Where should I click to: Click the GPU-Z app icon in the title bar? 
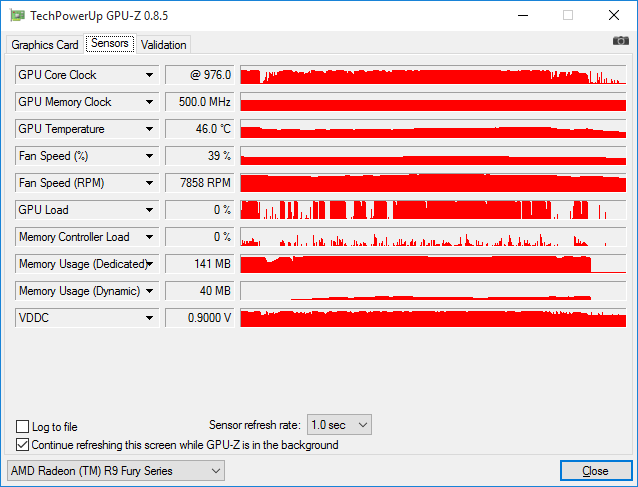(x=17, y=16)
